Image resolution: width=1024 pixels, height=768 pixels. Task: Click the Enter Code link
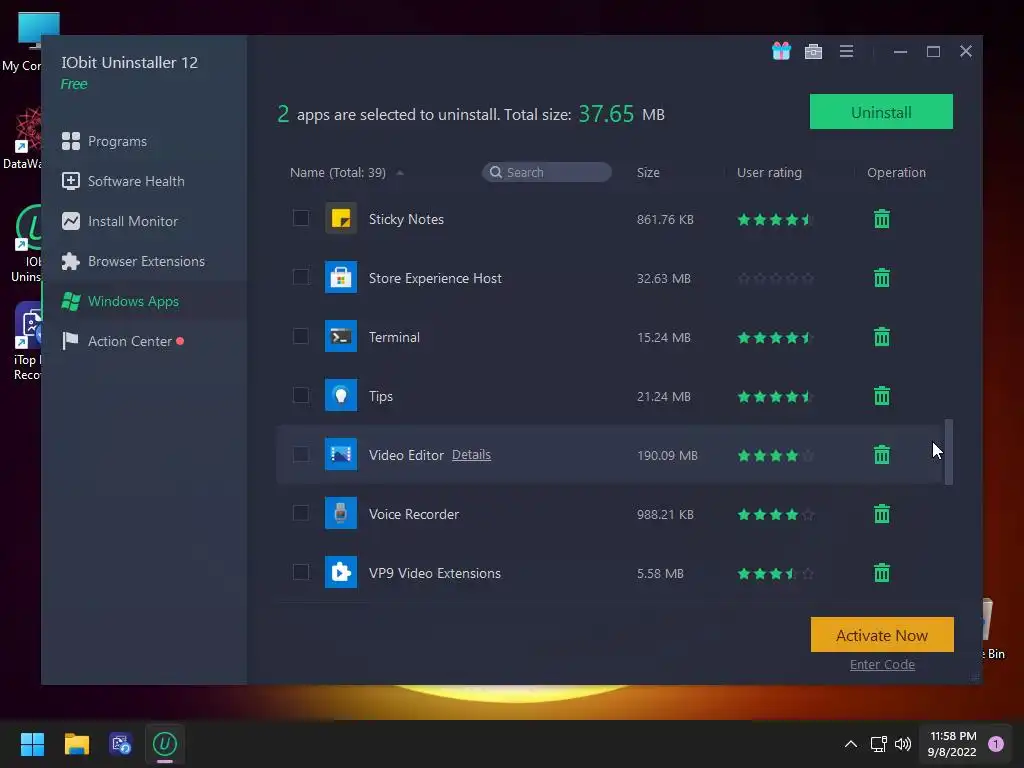(x=882, y=664)
